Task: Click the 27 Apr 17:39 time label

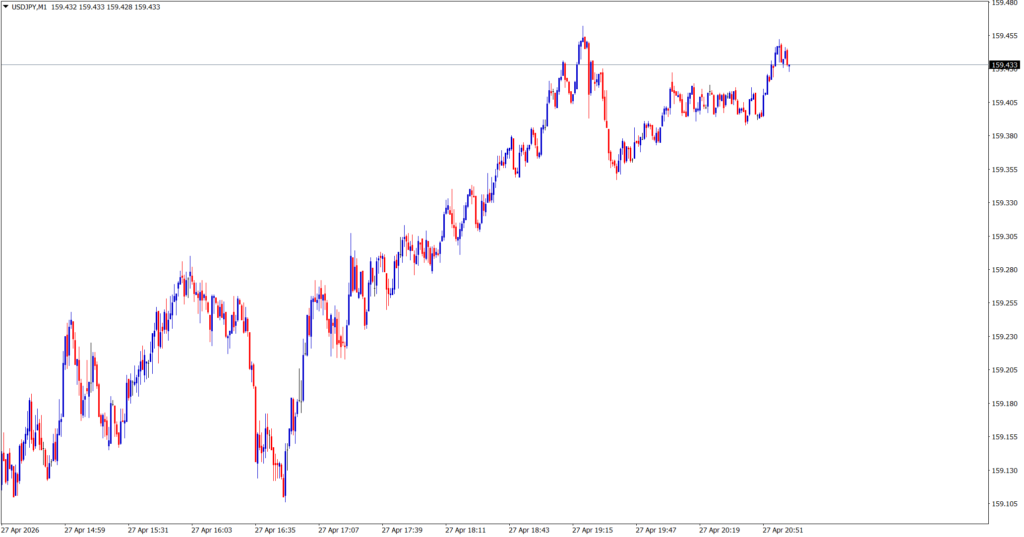Action: click(403, 530)
